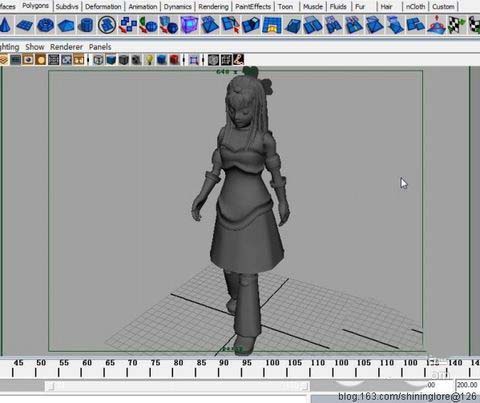The width and height of the screenshot is (480, 403).
Task: Create a polygon pipe from the shelf
Action: (x=86, y=25)
